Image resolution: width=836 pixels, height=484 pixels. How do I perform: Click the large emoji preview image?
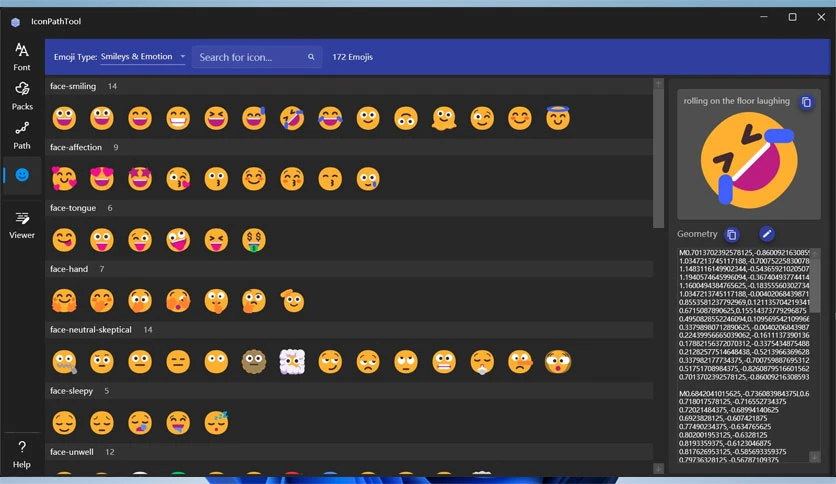point(749,161)
